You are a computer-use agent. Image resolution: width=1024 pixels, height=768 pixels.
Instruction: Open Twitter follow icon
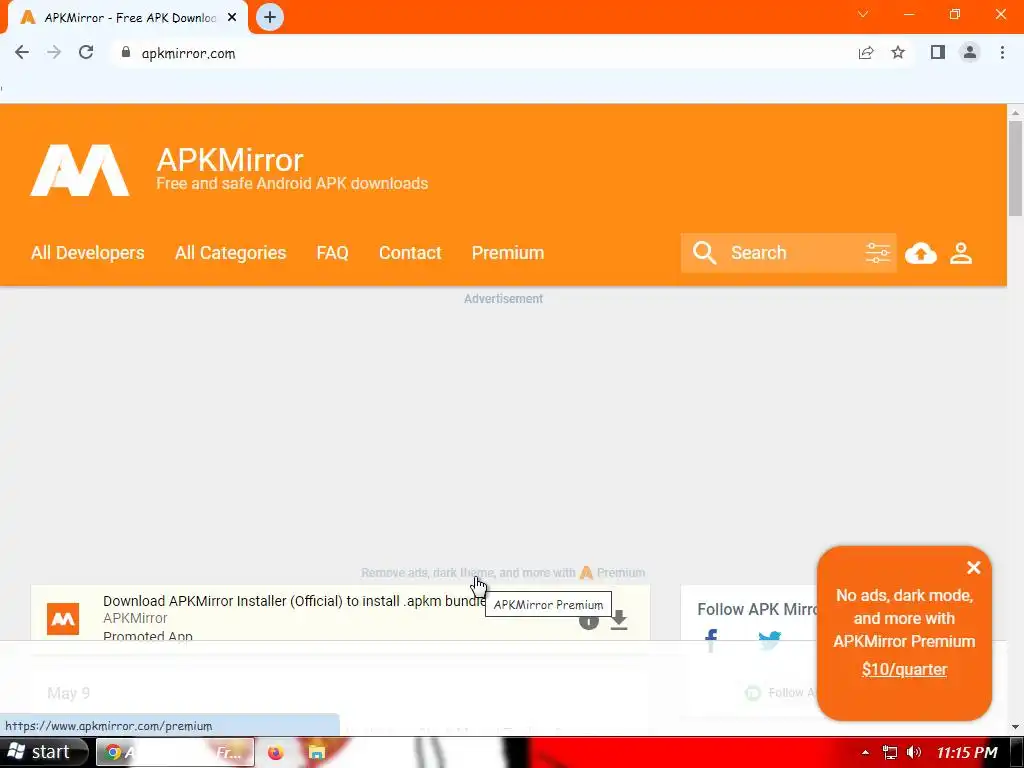pyautogui.click(x=769, y=639)
